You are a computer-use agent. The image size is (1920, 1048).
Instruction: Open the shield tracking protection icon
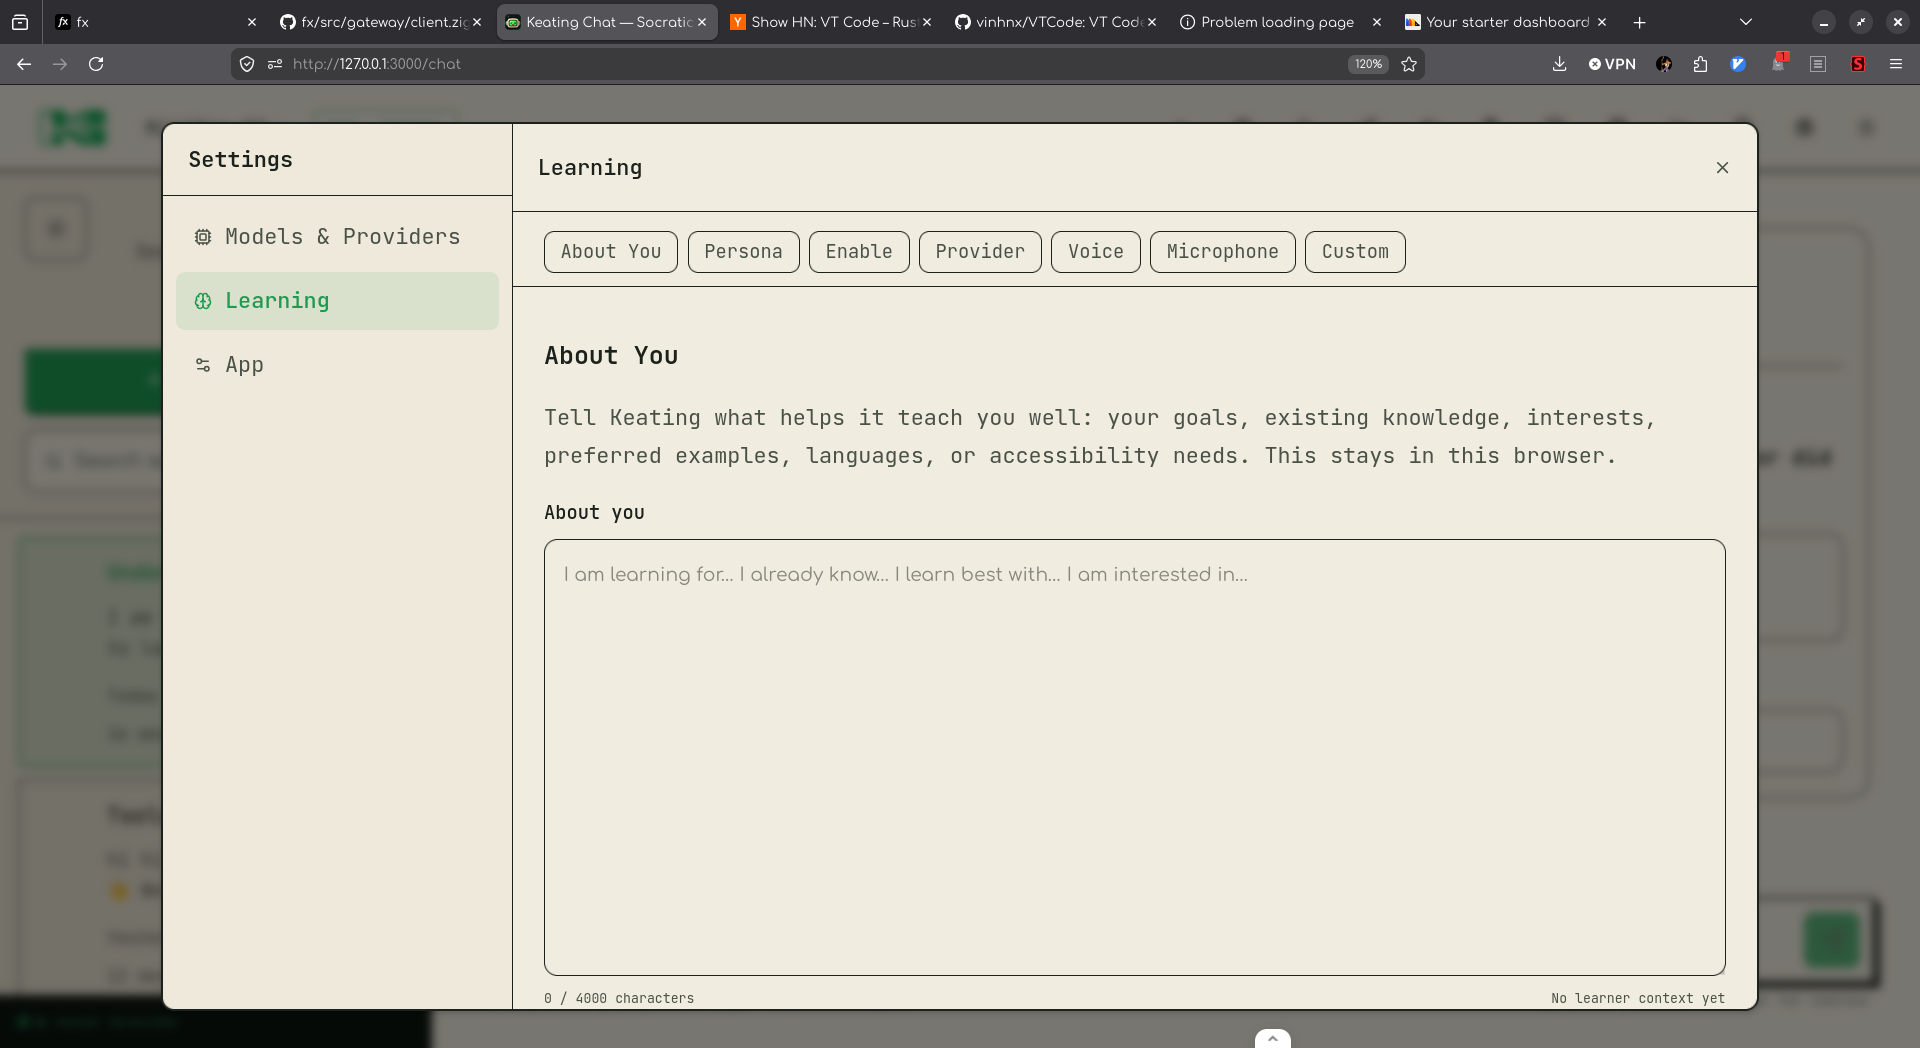click(247, 64)
